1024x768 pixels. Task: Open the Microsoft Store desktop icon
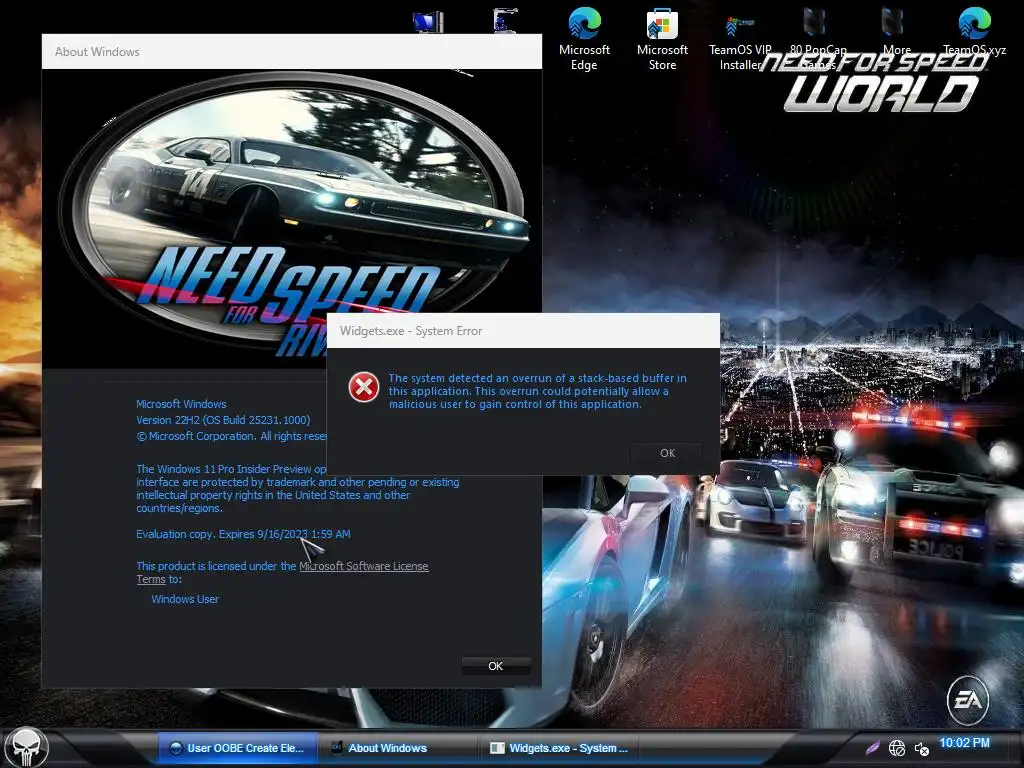point(662,39)
